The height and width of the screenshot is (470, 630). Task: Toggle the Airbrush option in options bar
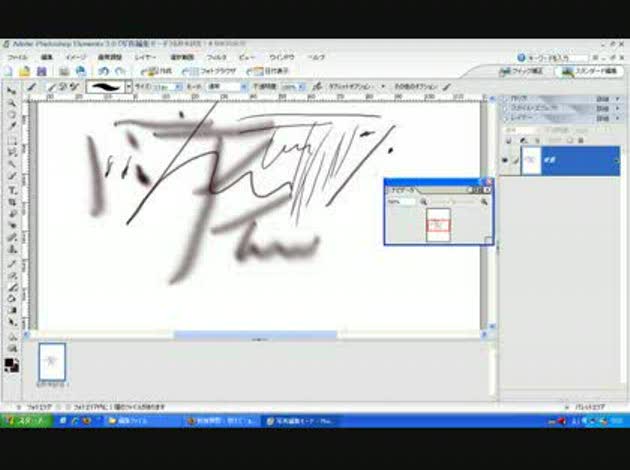[x=317, y=86]
